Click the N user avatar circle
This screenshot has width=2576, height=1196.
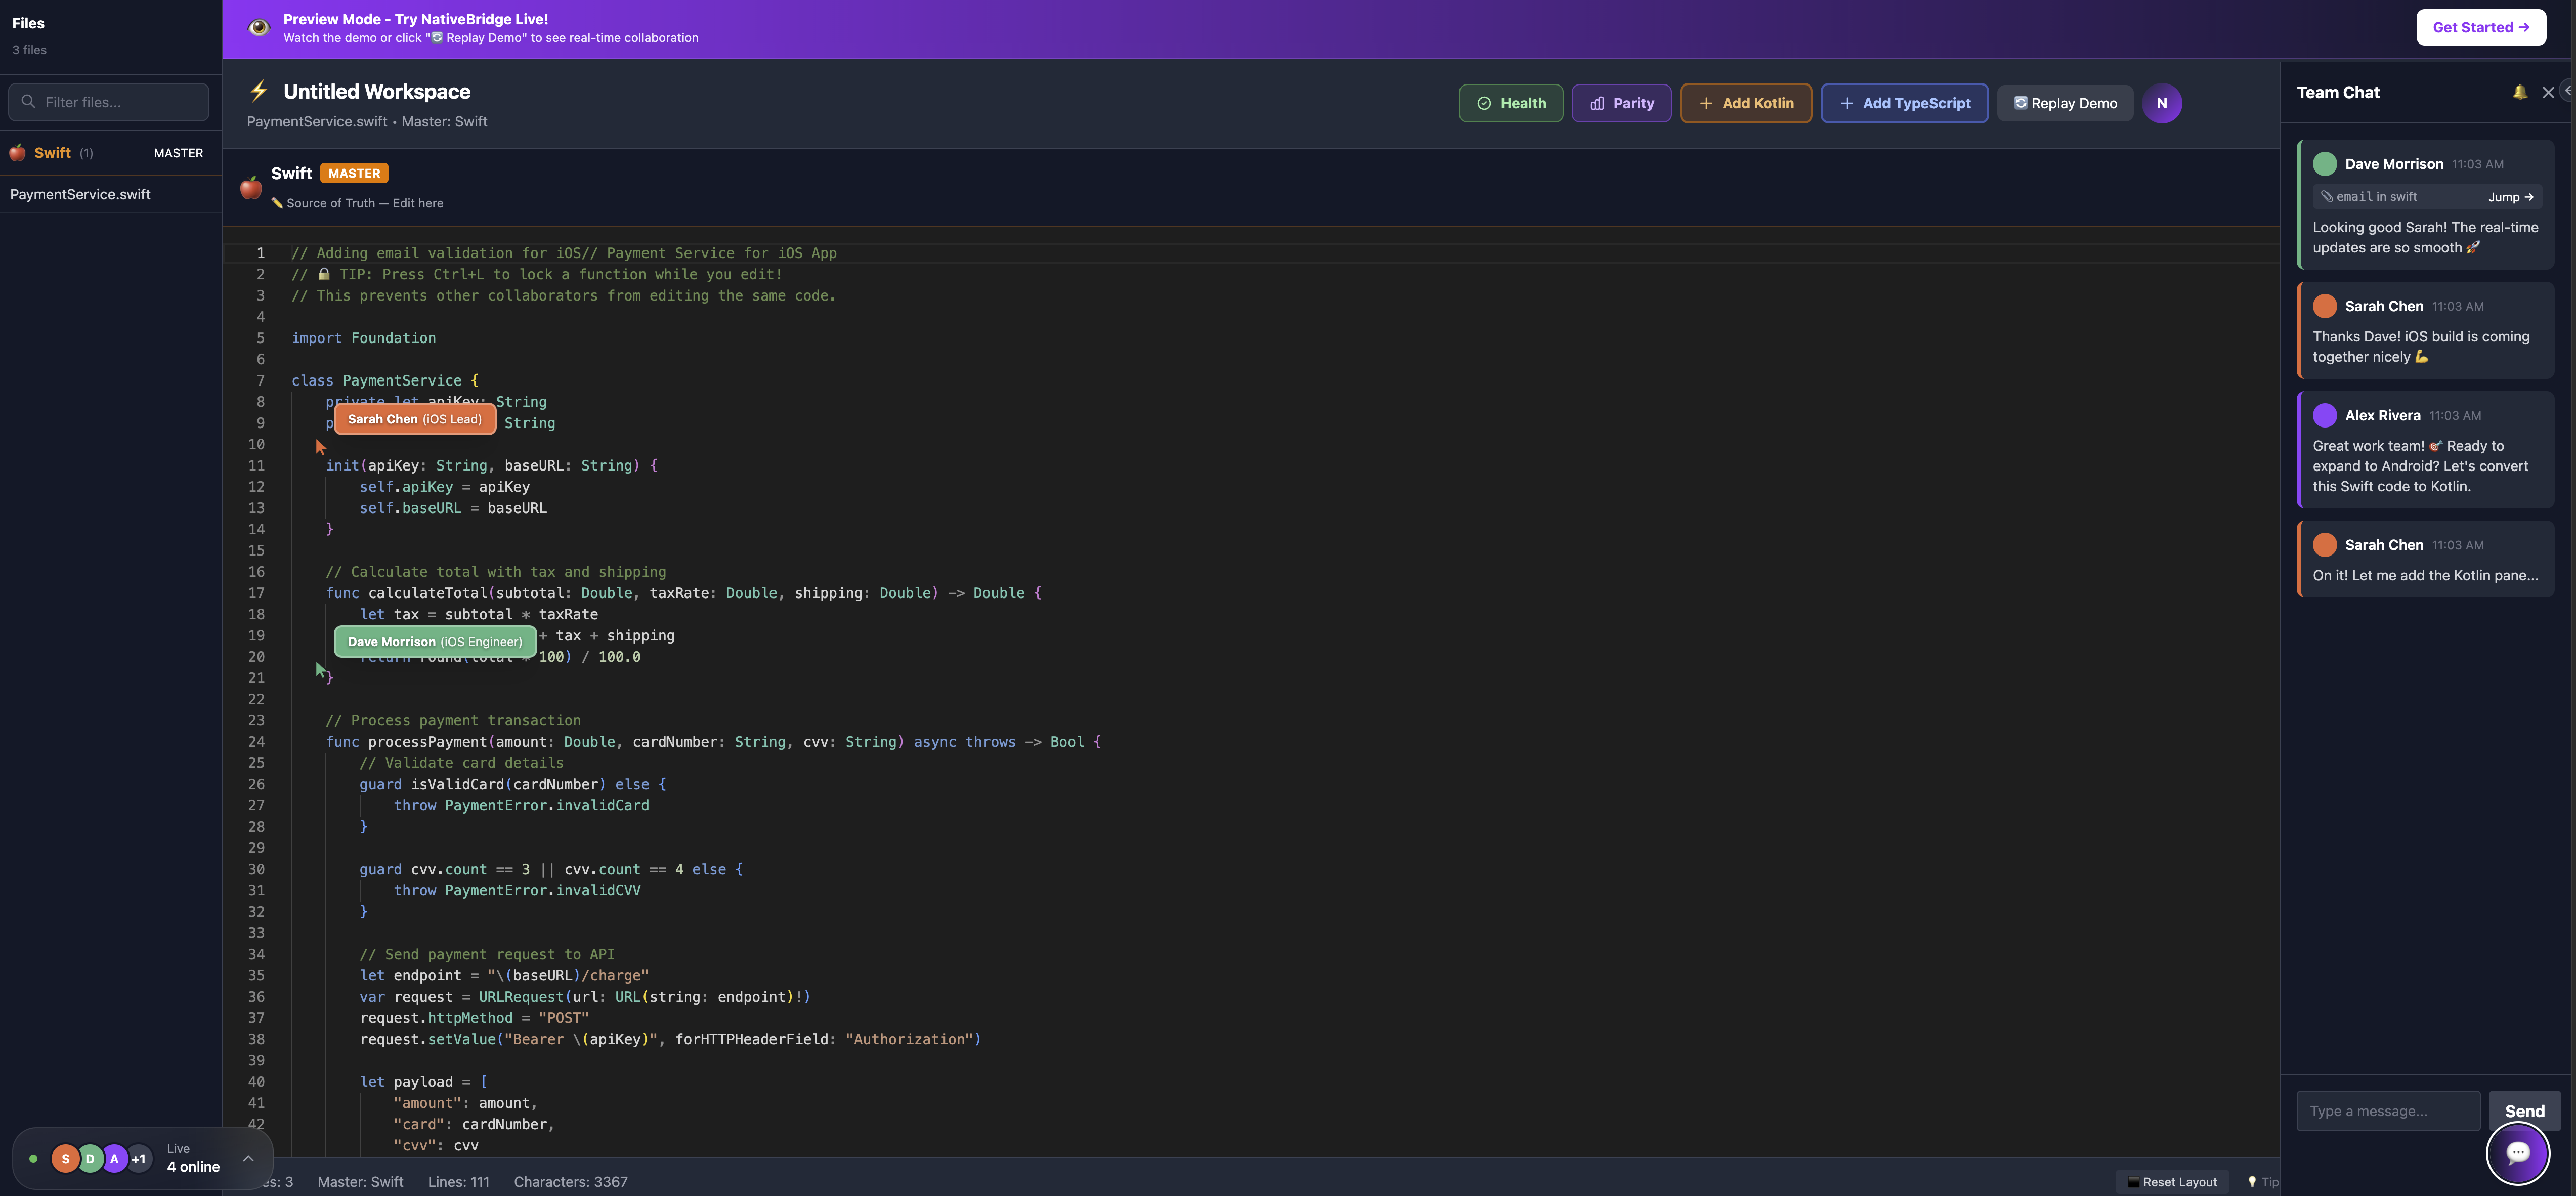tap(2162, 103)
